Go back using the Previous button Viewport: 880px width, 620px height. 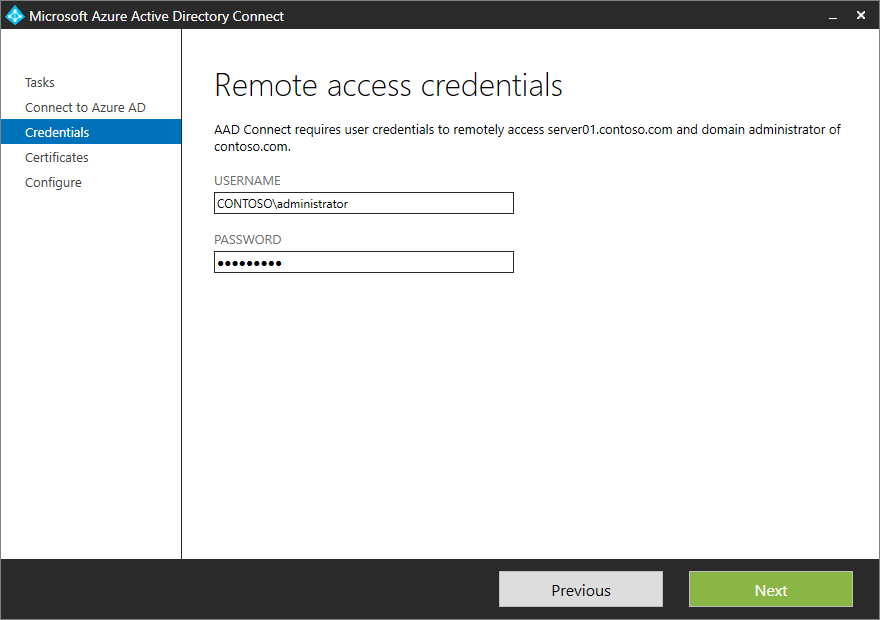click(580, 589)
